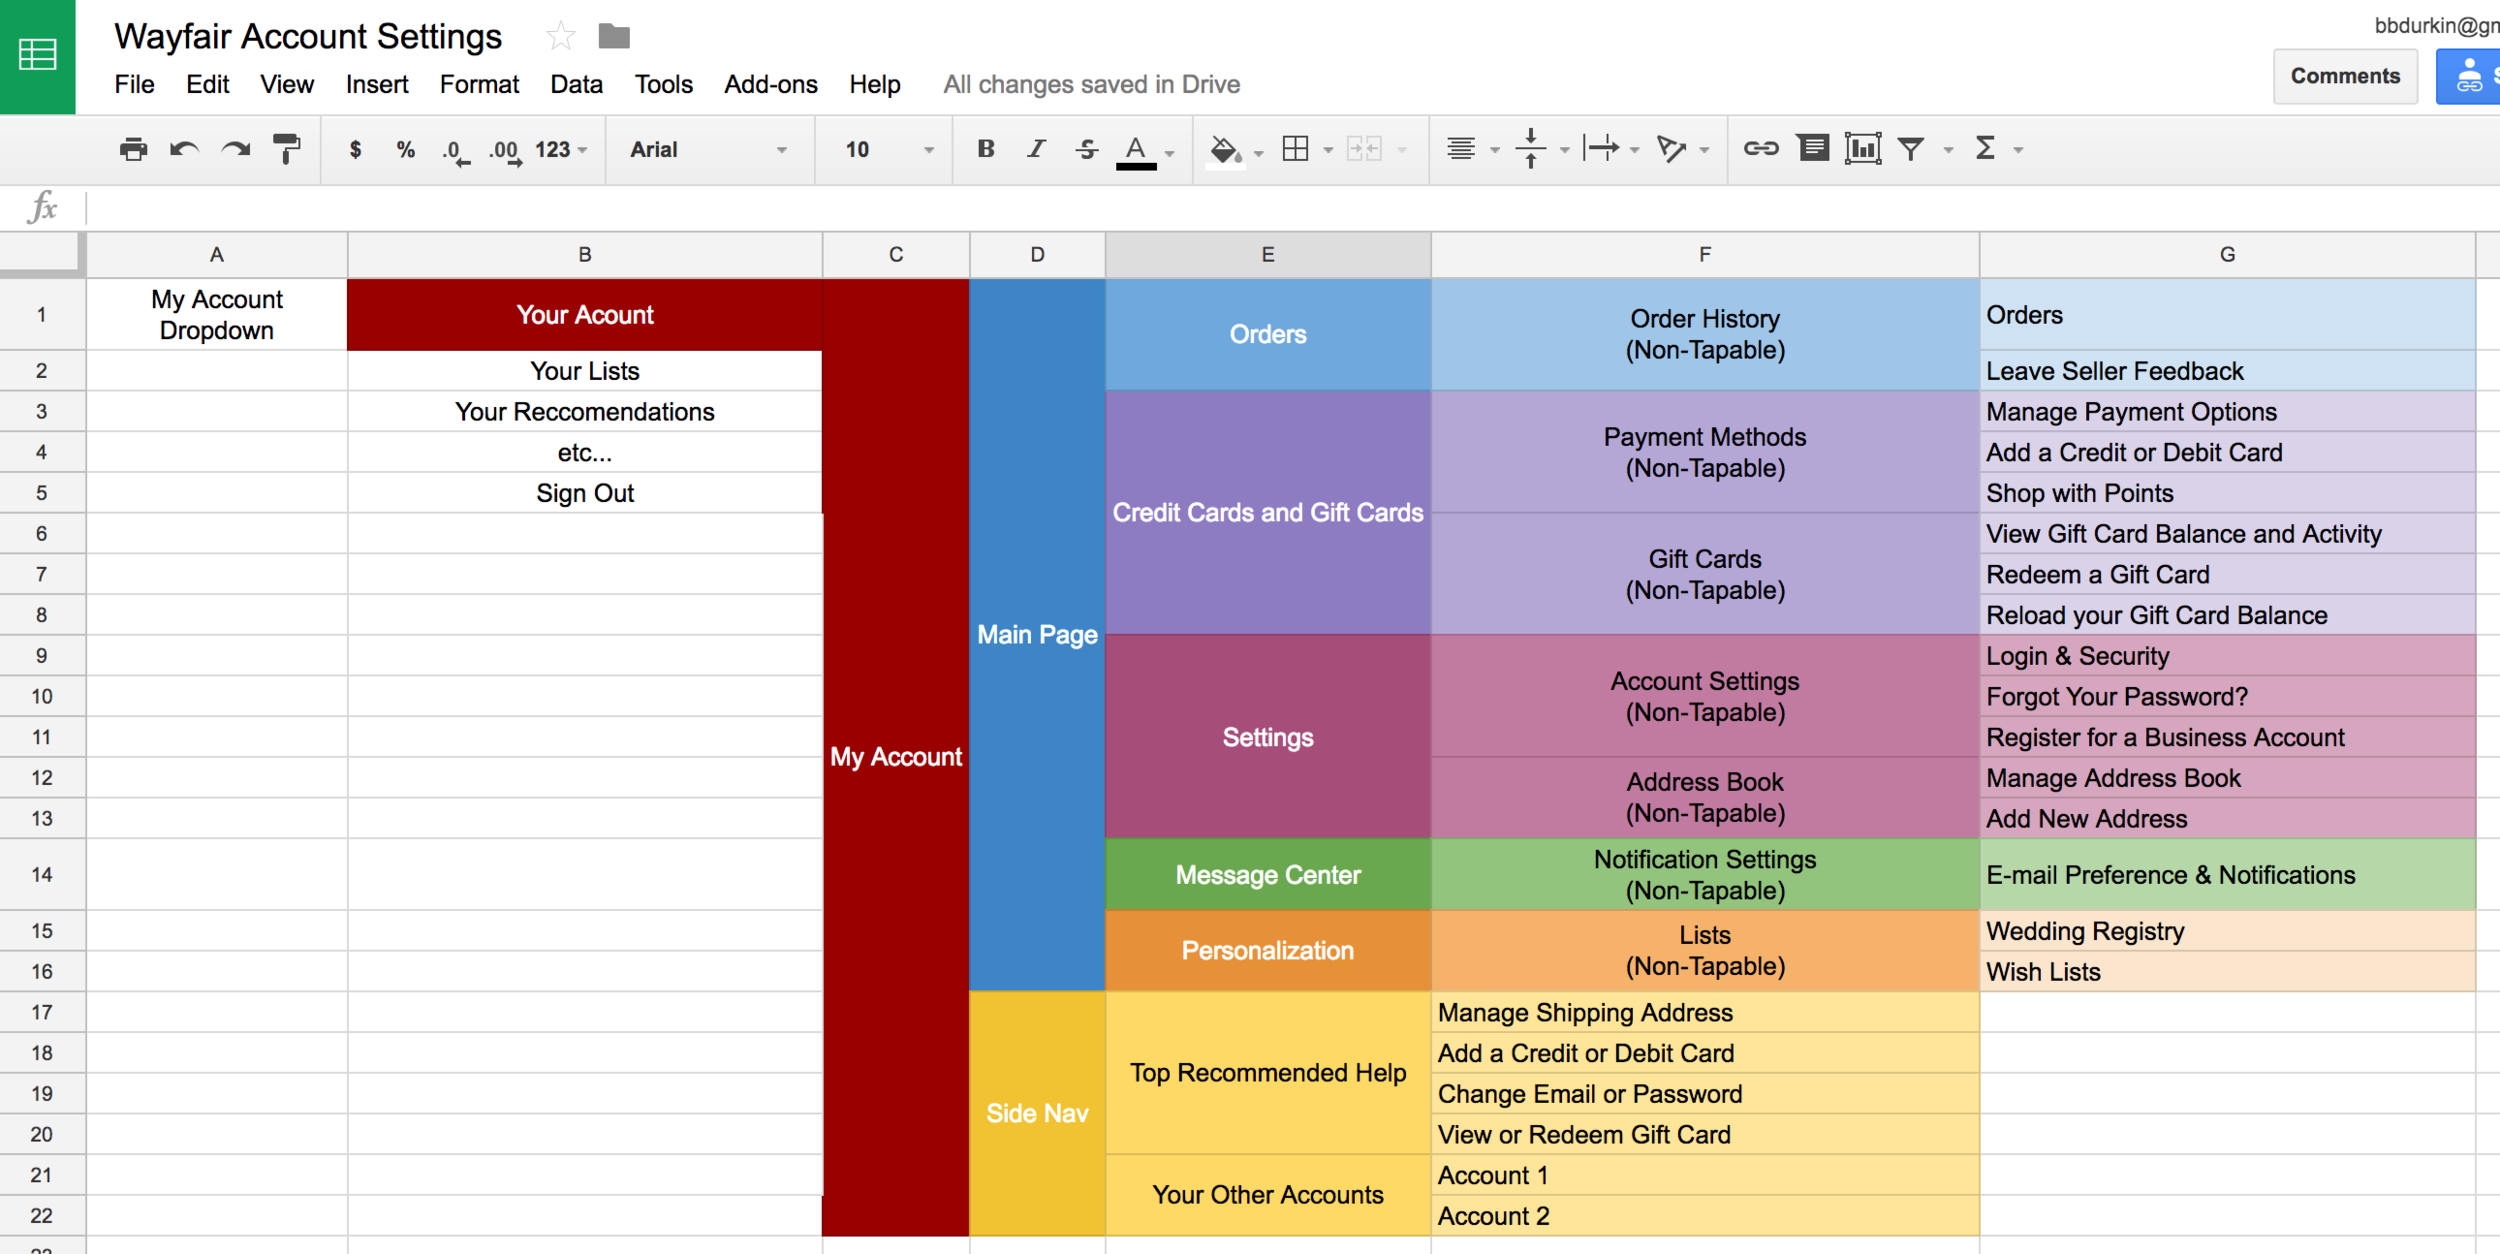Open the text color picker
Image resolution: width=2500 pixels, height=1254 pixels.
pos(1136,151)
